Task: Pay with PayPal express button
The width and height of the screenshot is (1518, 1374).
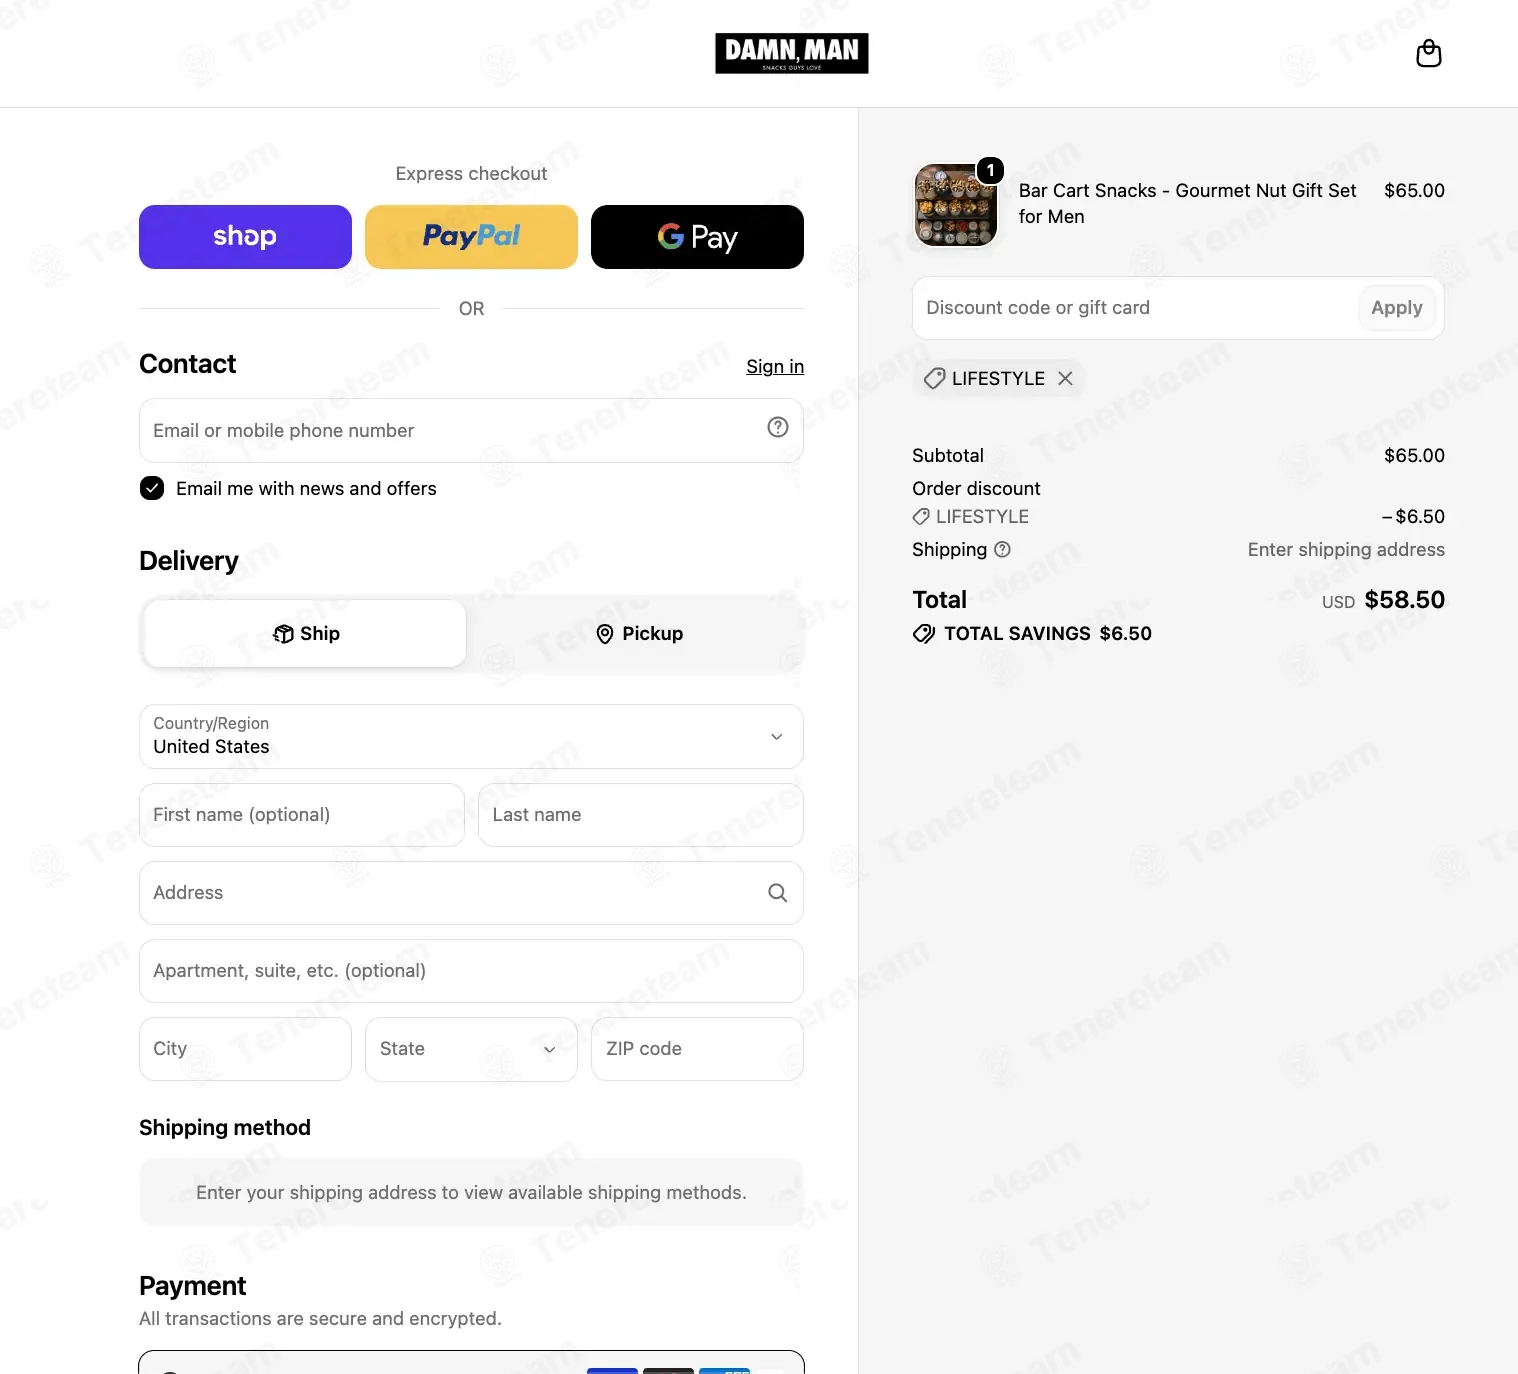Action: point(471,237)
